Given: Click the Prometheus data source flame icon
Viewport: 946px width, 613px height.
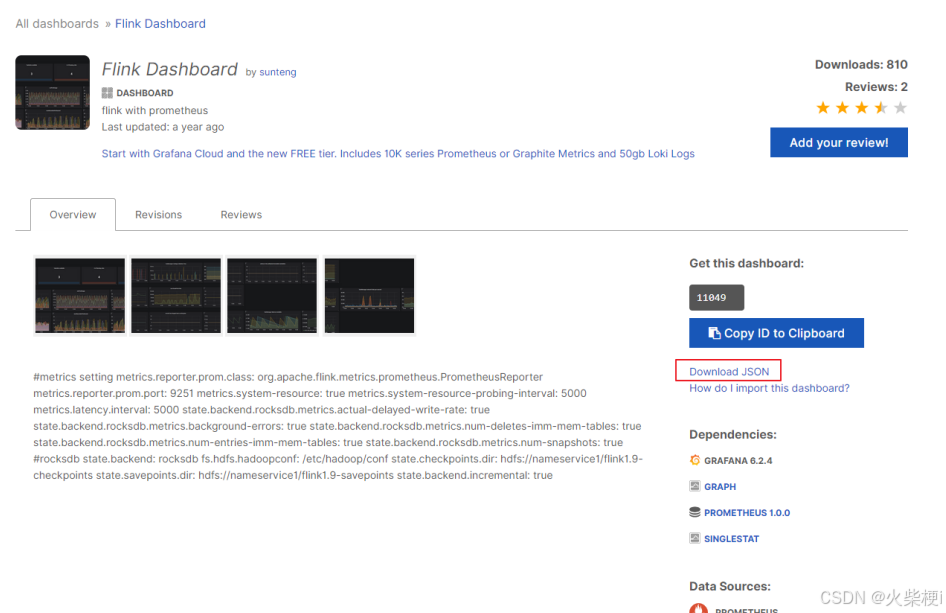Looking at the screenshot, I should pyautogui.click(x=699, y=608).
